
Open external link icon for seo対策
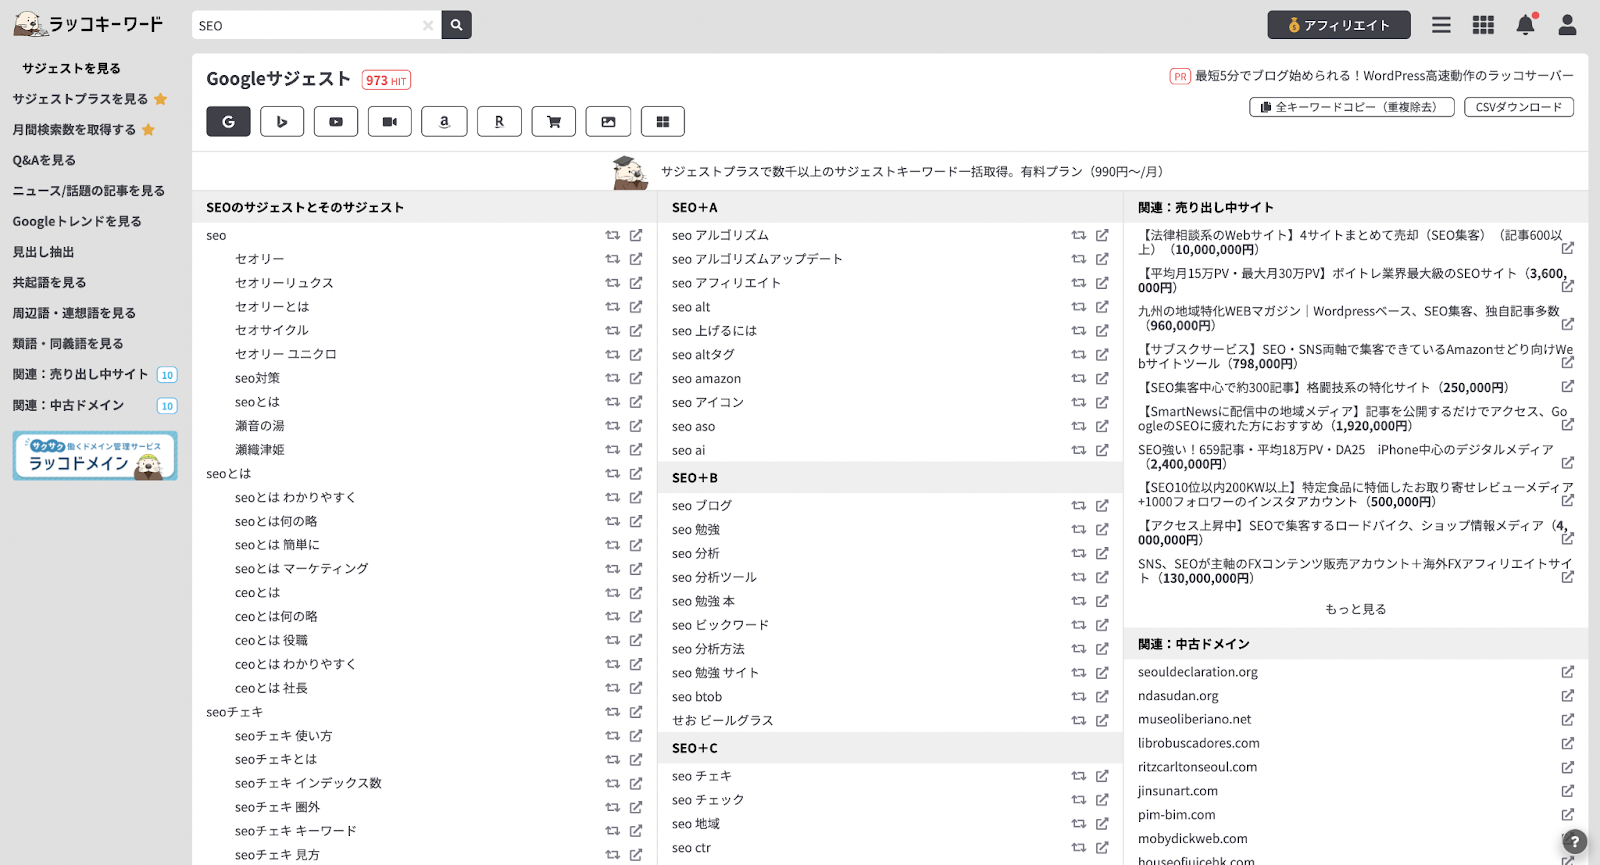point(636,378)
